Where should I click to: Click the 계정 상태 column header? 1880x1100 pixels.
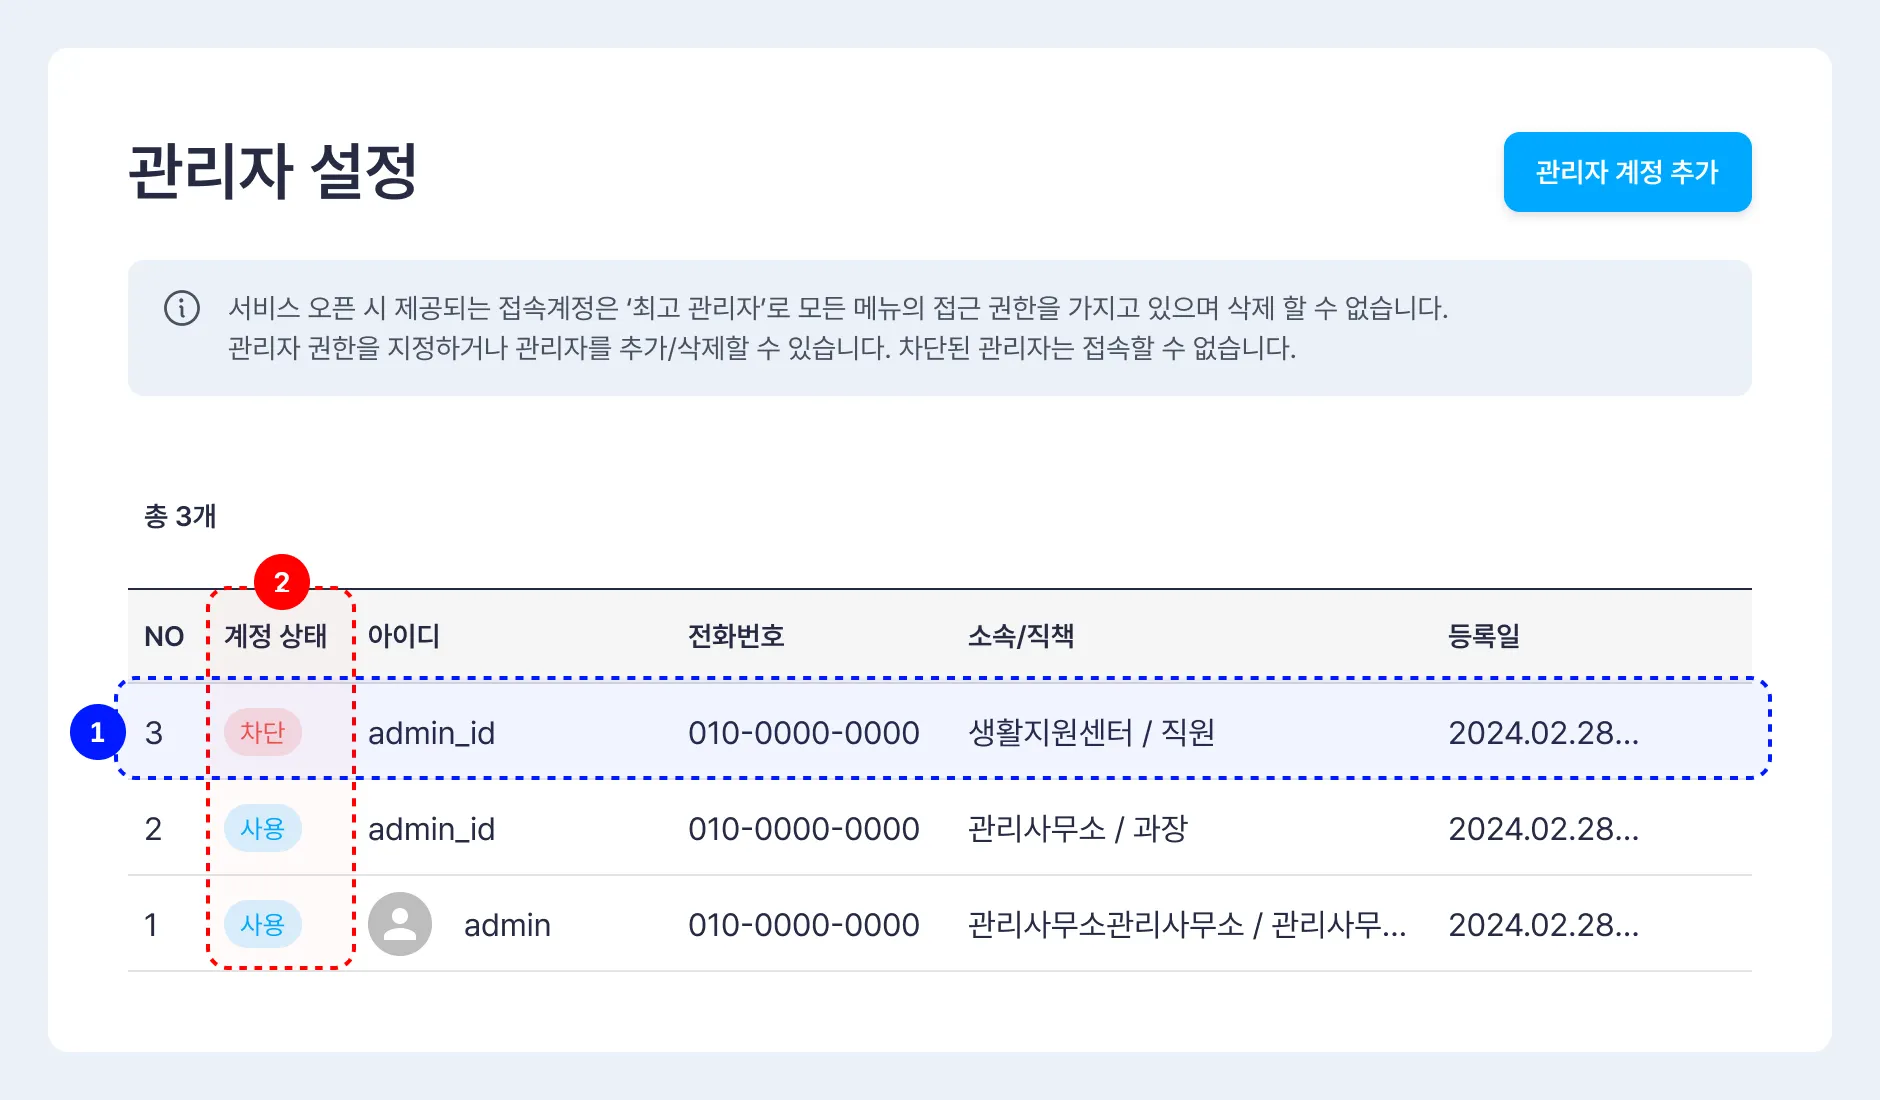pos(276,636)
